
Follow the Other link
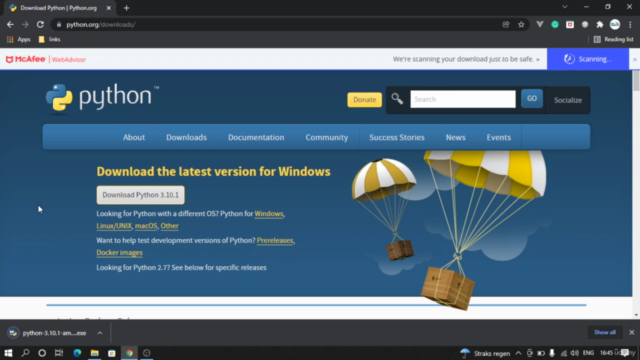point(169,226)
